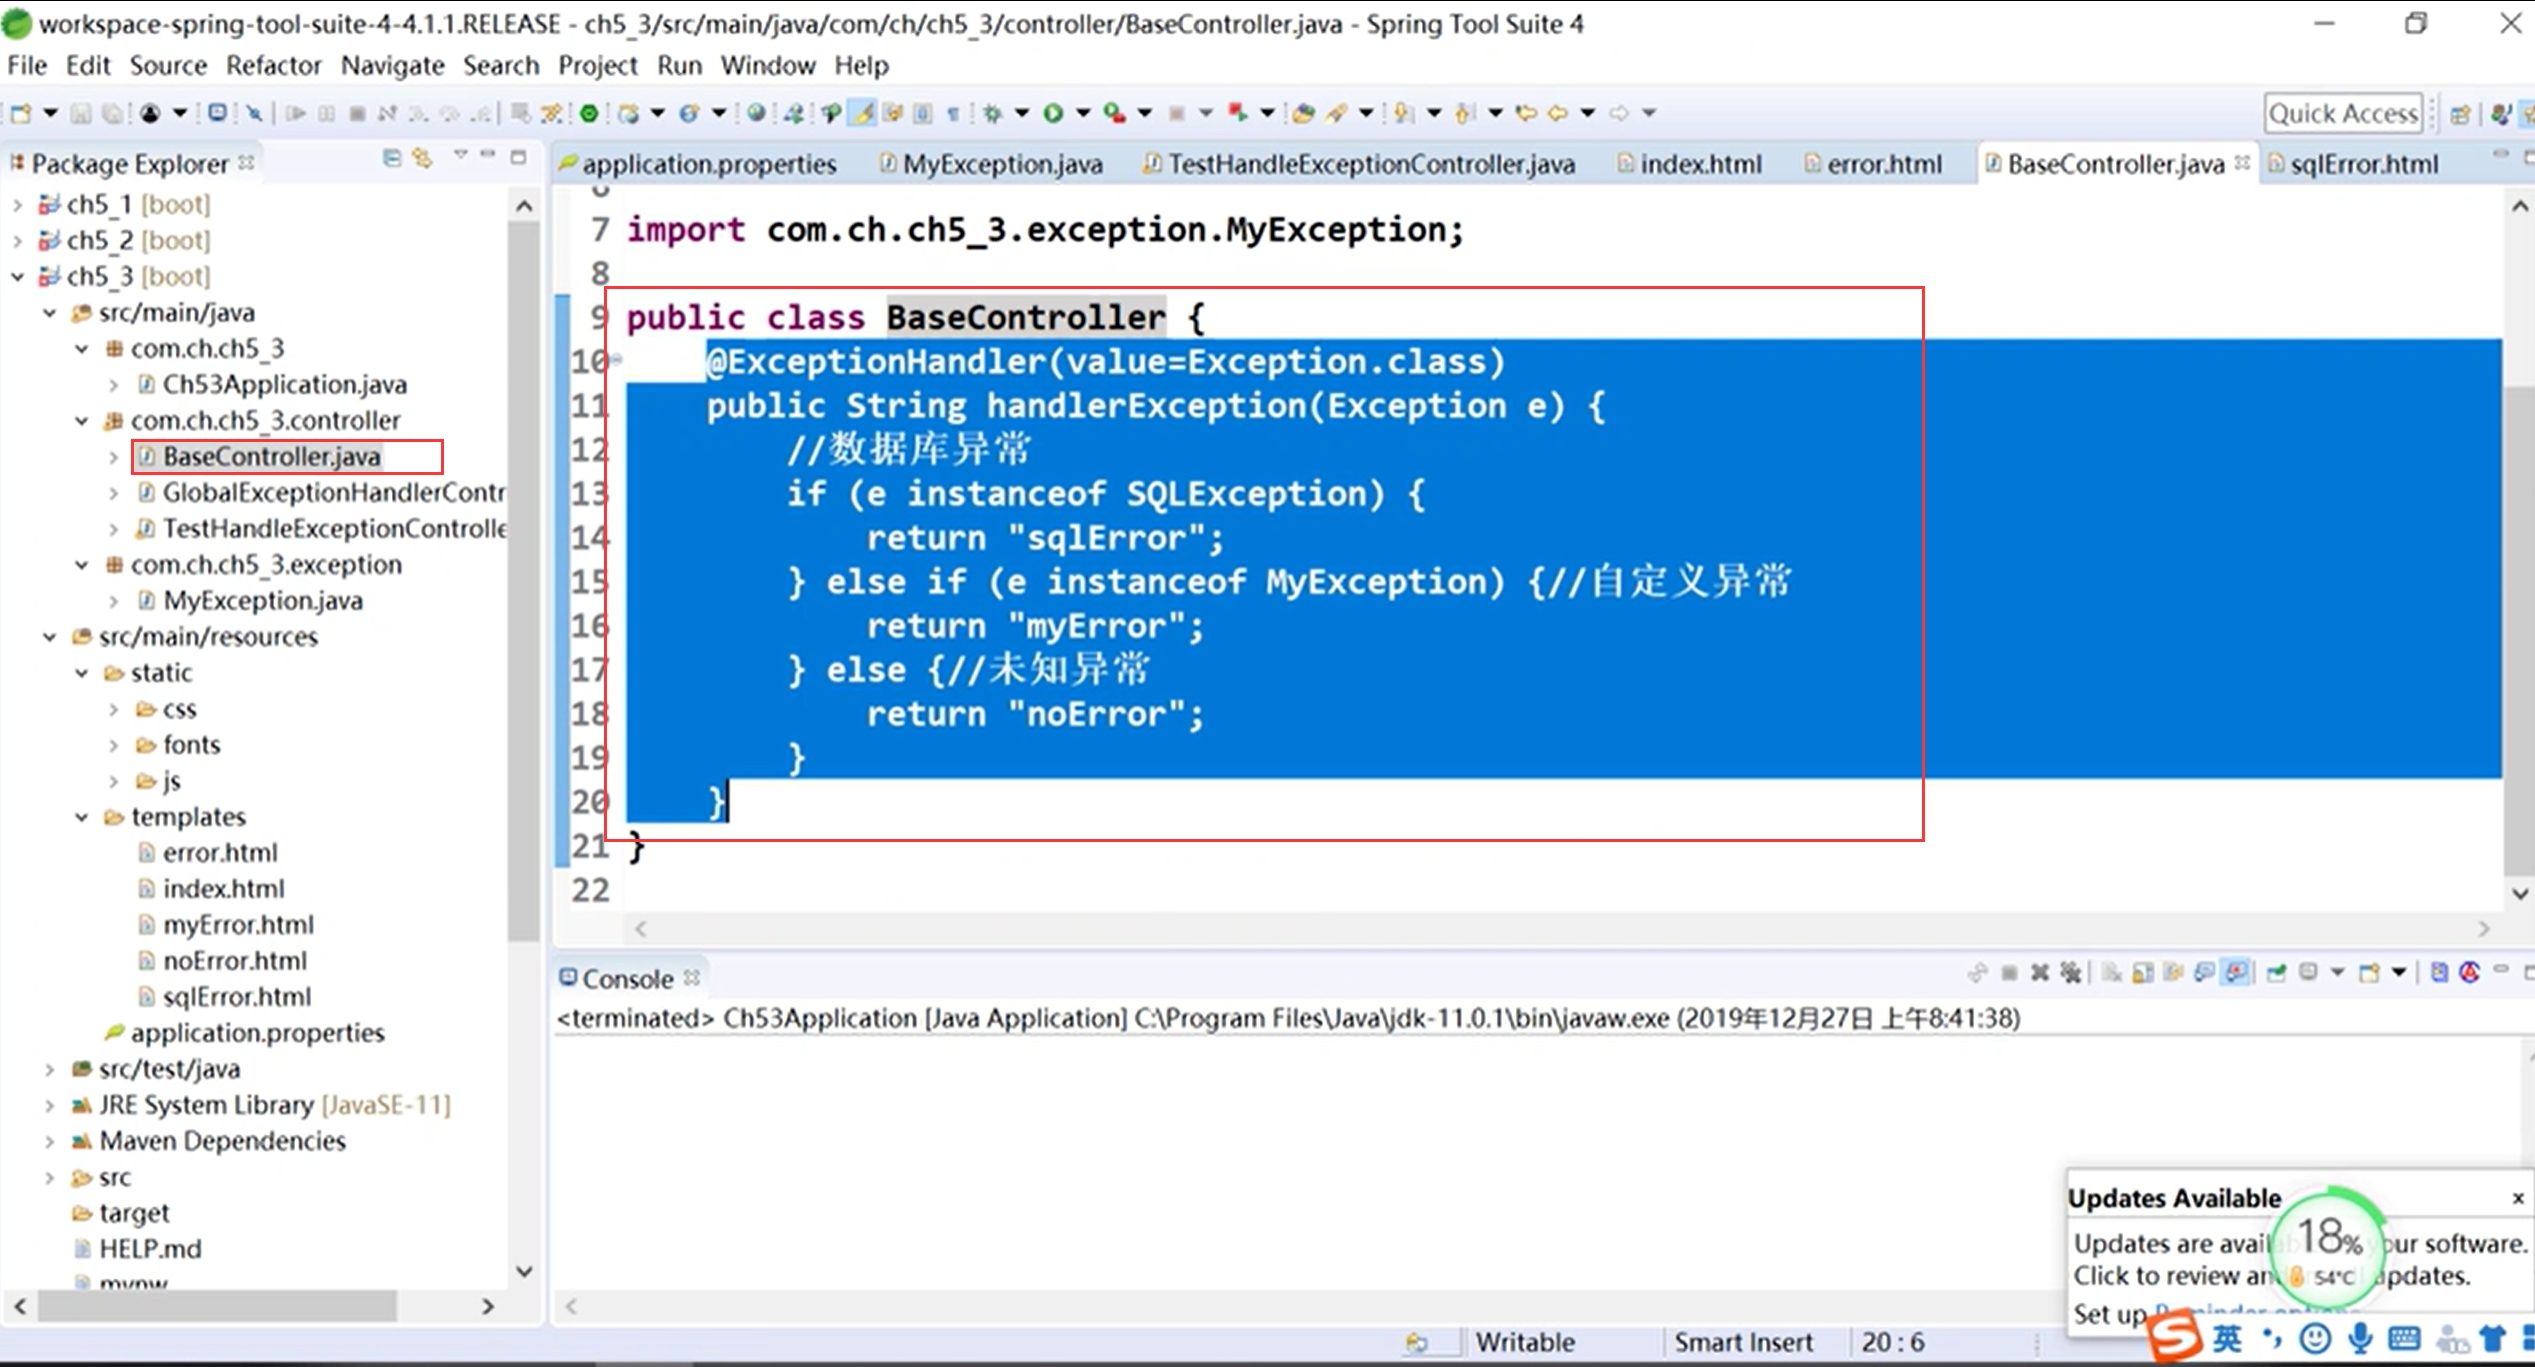The image size is (2535, 1367).
Task: Click the Quick Access search field
Action: [x=2342, y=114]
